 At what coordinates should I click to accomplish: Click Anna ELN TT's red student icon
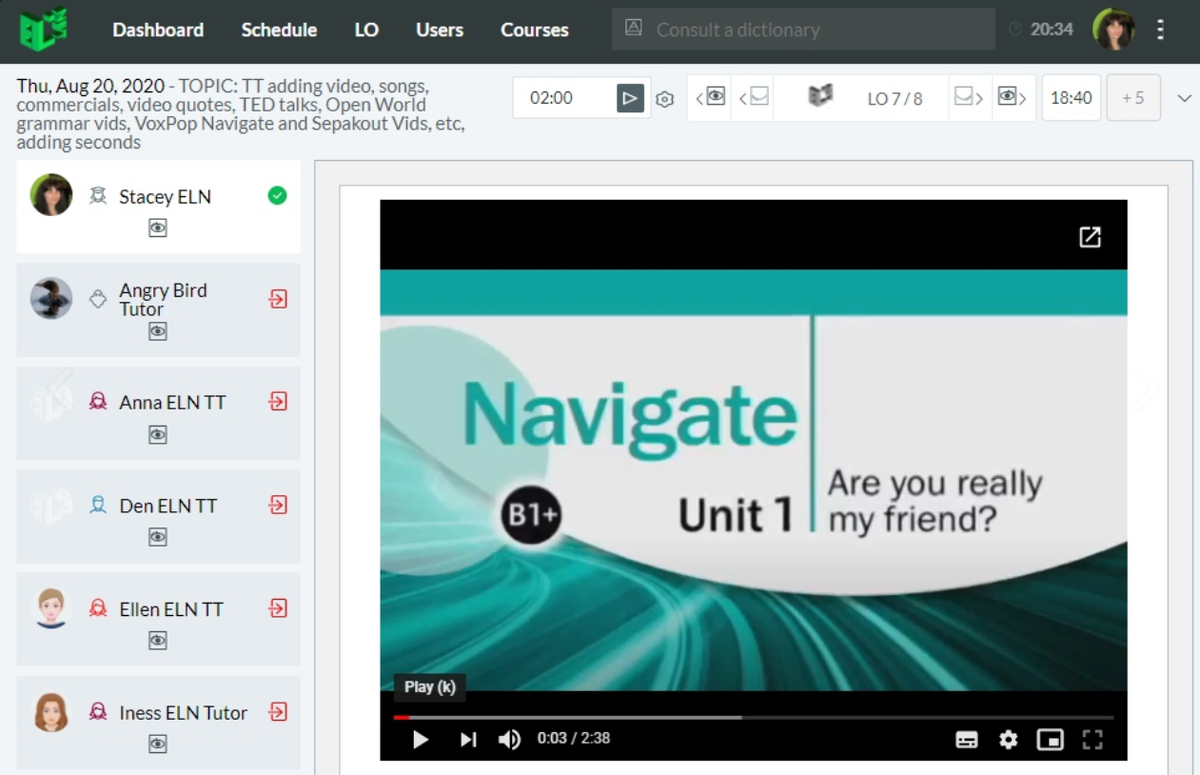click(98, 402)
